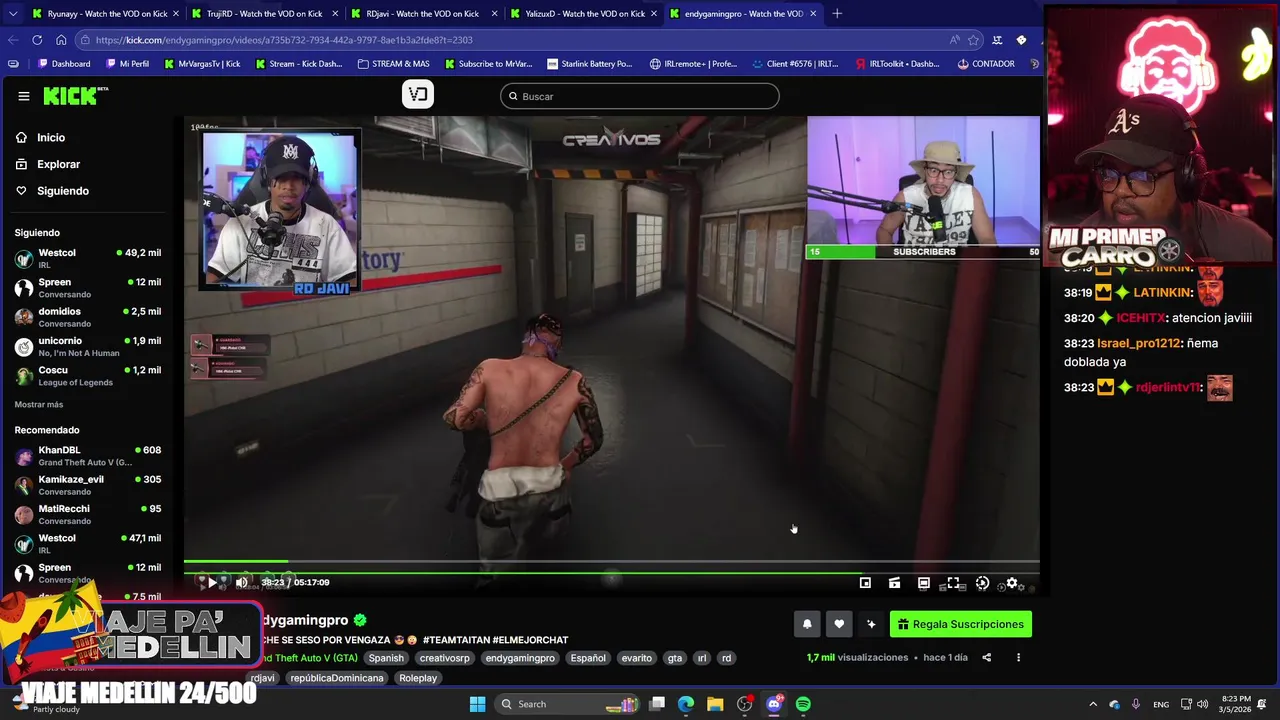Open the Kick hamburger sidebar menu
1280x720 pixels.
pos(23,96)
